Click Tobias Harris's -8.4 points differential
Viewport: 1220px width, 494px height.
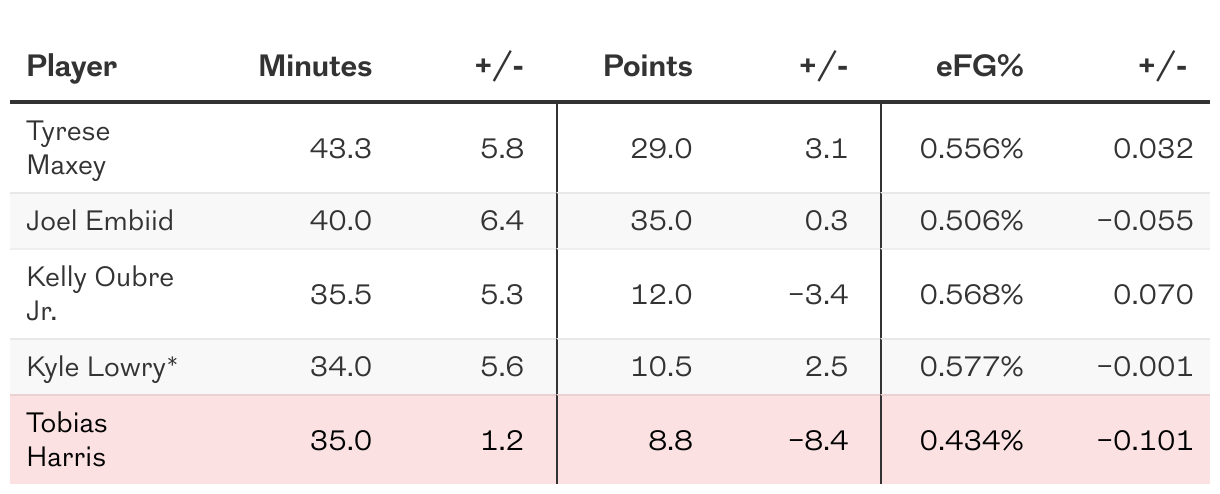pos(817,440)
